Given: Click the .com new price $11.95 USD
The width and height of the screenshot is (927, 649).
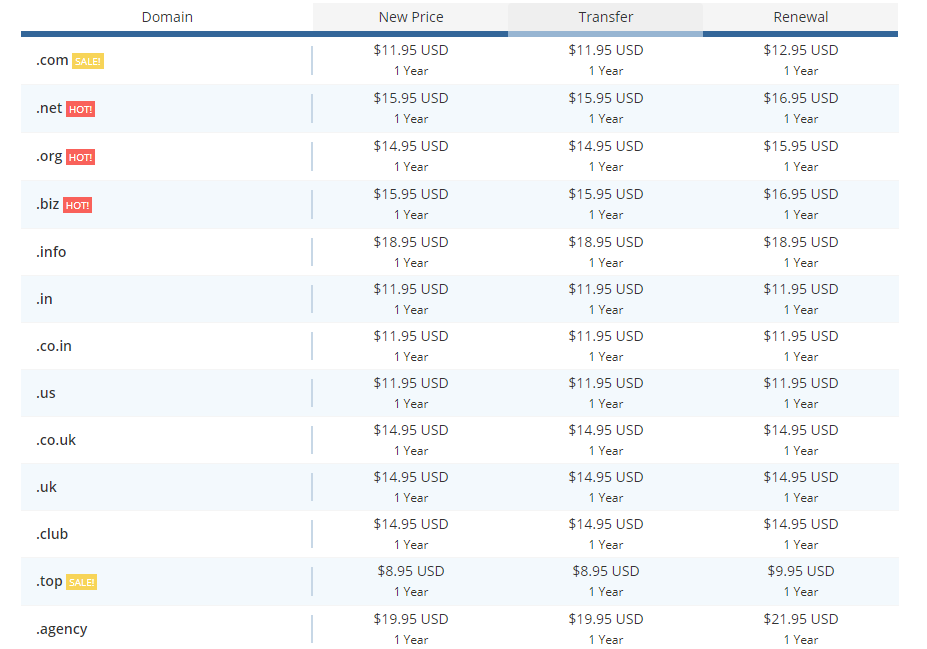Looking at the screenshot, I should click(x=411, y=50).
